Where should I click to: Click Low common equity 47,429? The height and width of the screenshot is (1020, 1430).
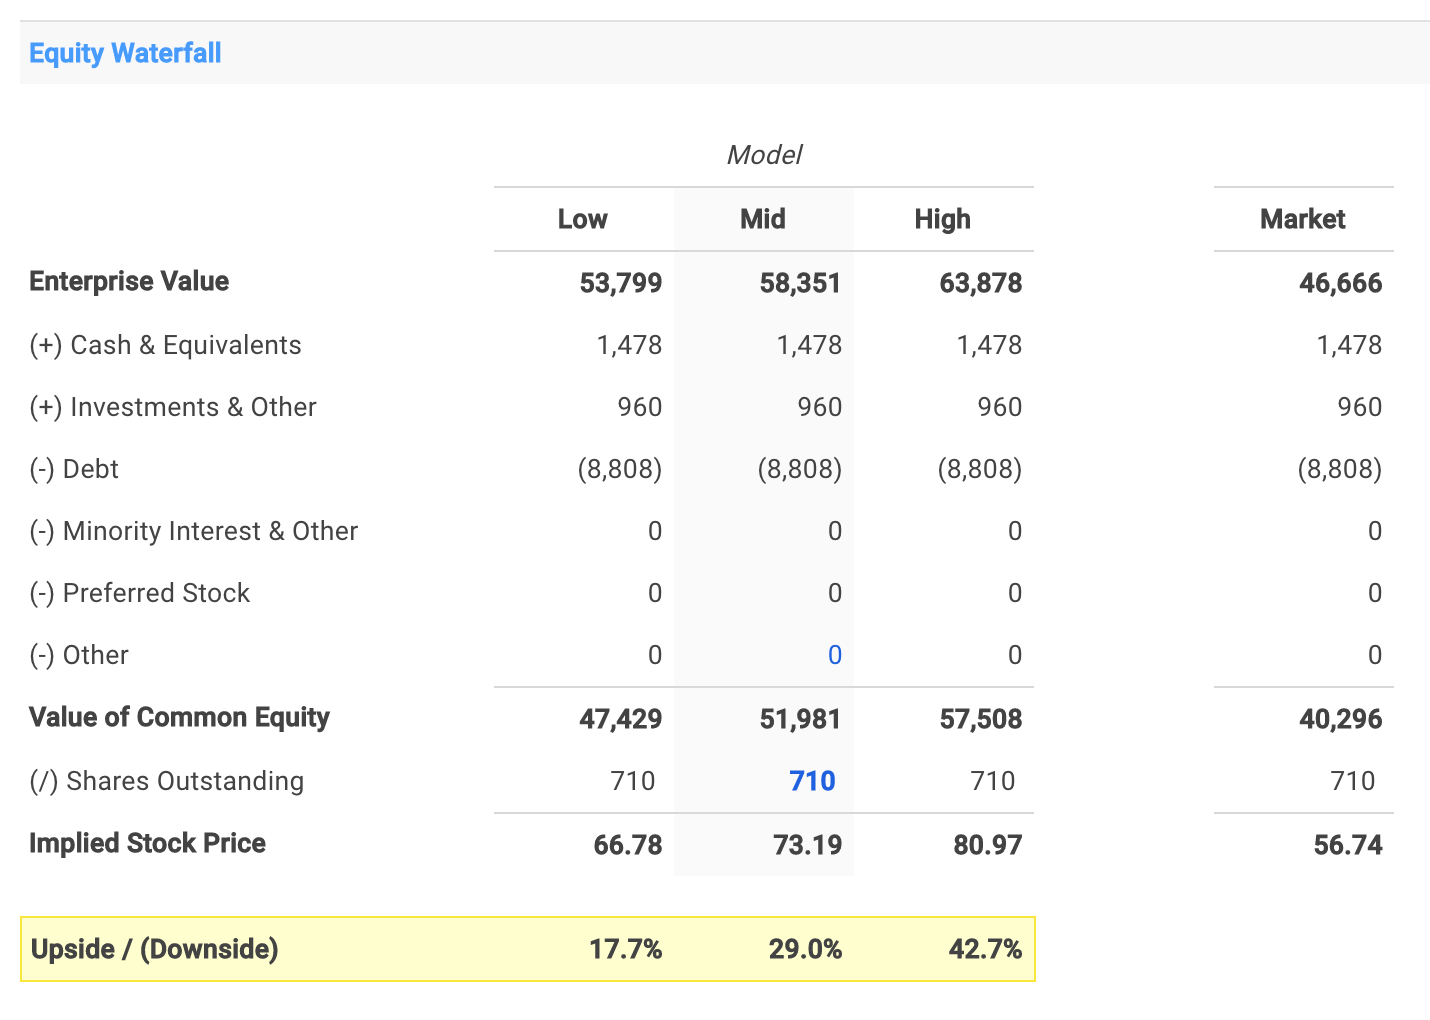point(621,719)
